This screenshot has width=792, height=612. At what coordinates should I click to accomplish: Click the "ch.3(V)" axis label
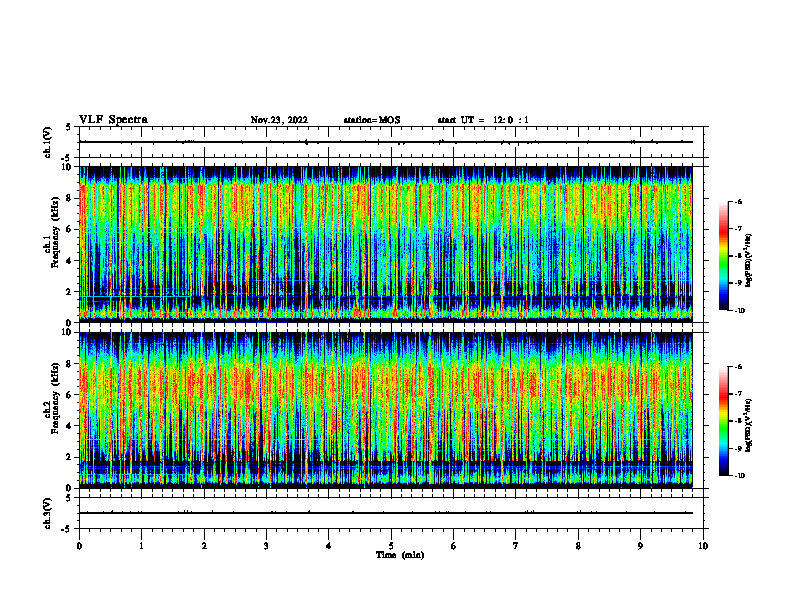coord(48,513)
